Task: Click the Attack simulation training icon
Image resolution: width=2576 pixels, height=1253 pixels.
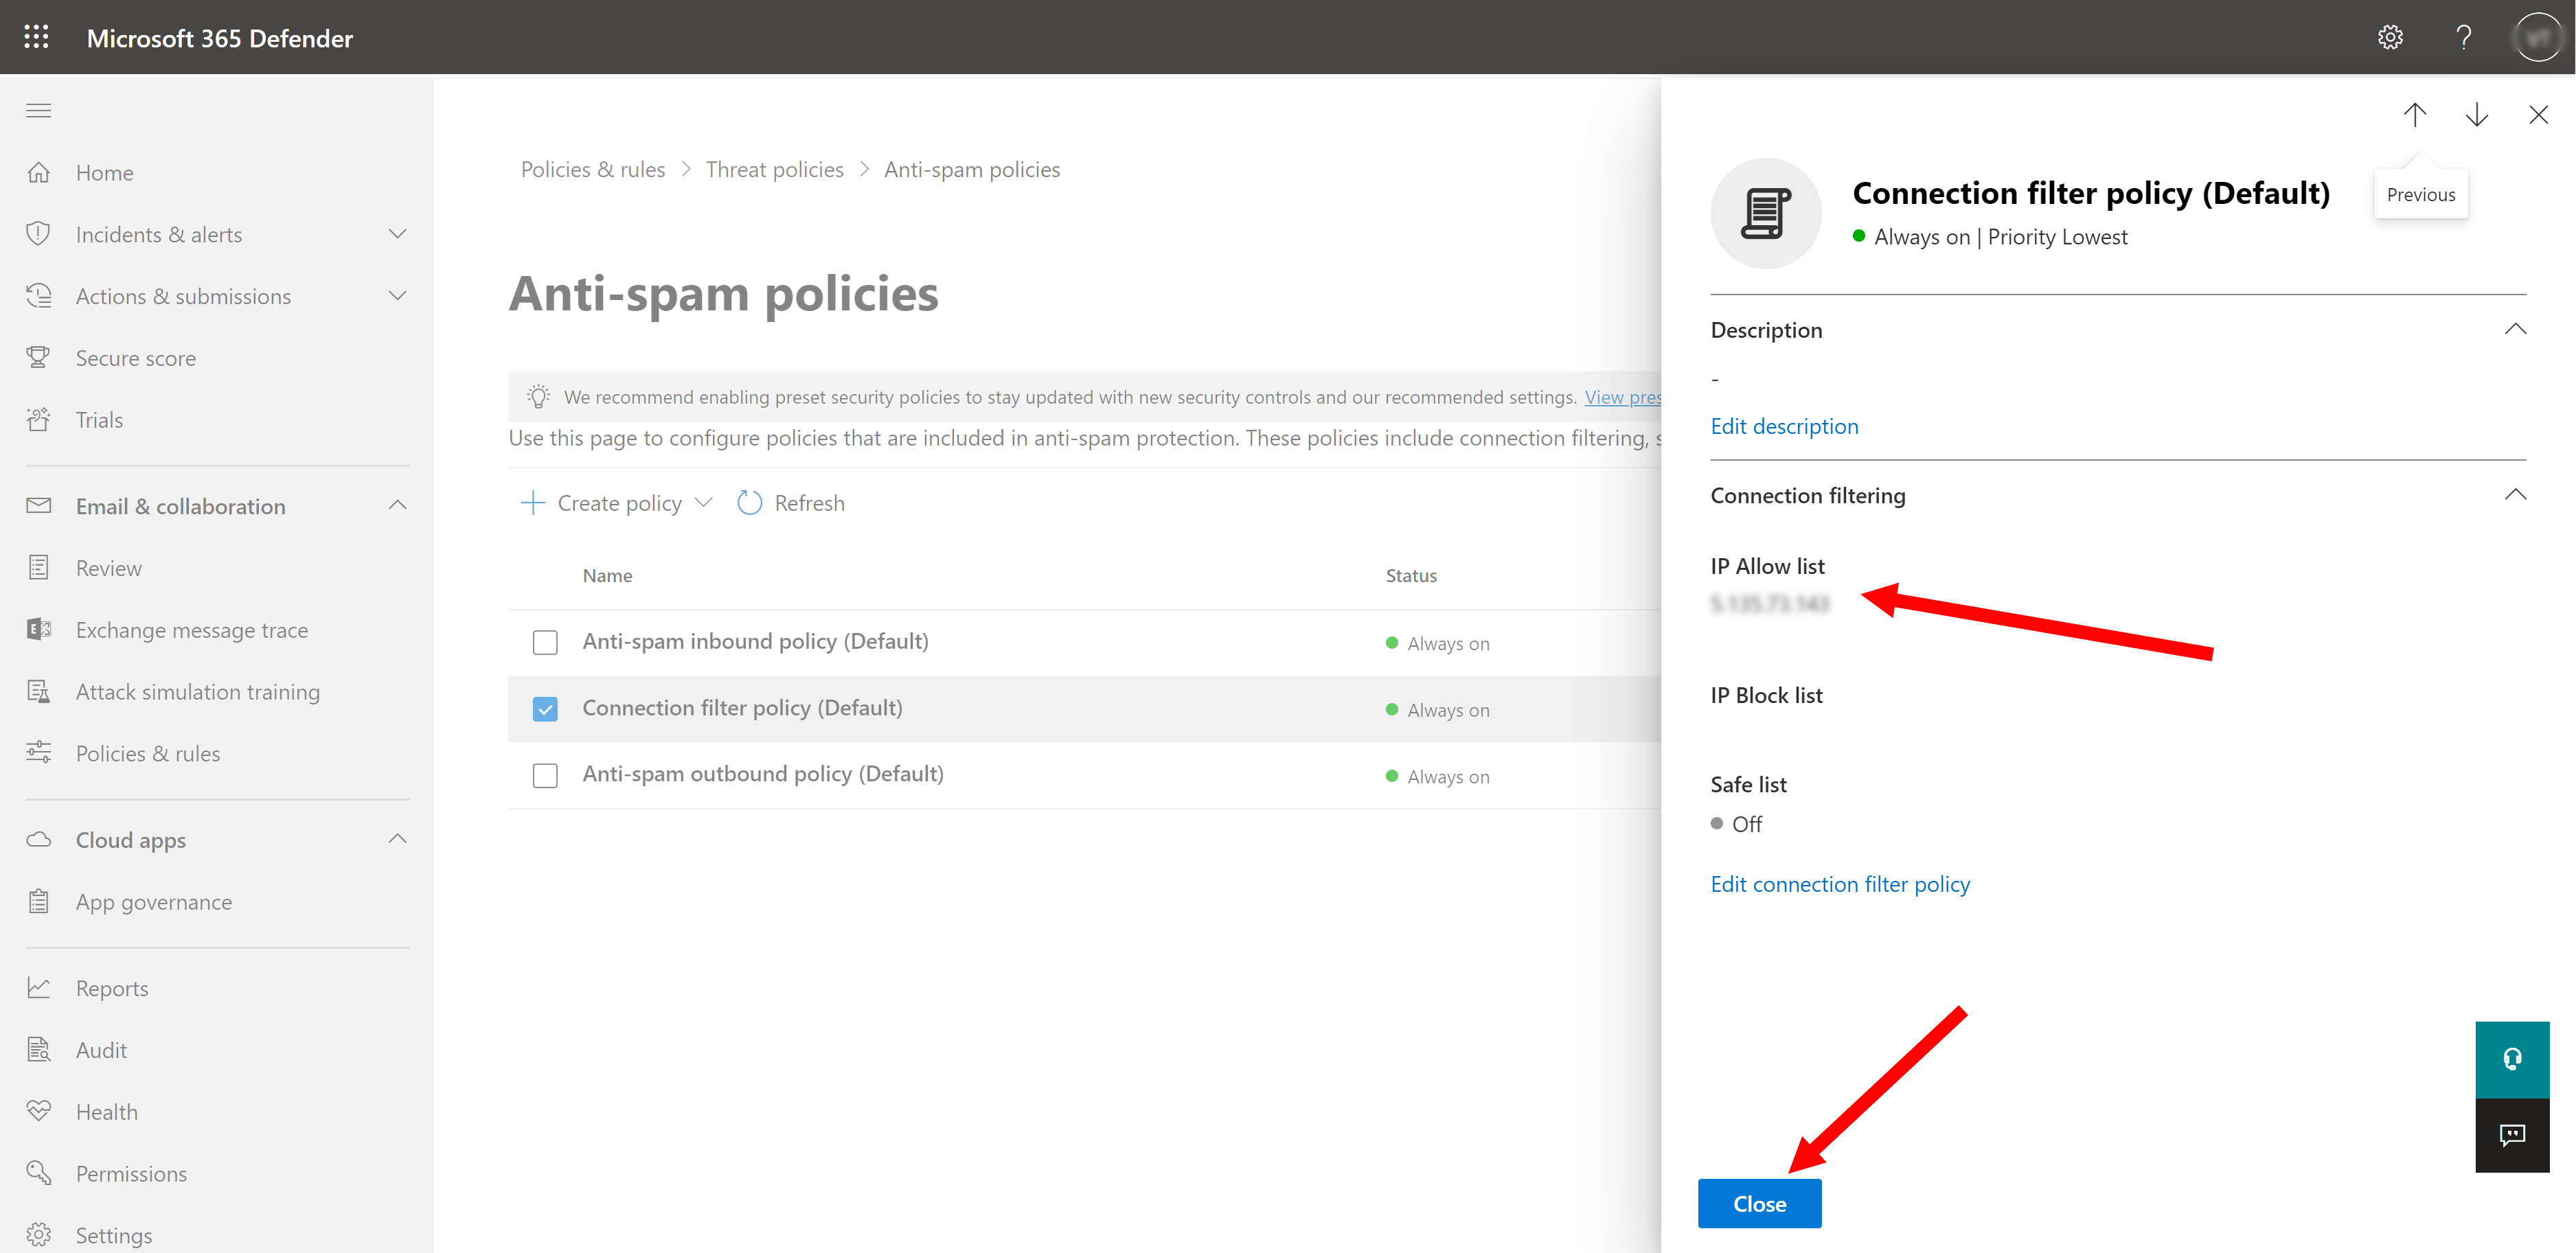Action: coord(39,692)
